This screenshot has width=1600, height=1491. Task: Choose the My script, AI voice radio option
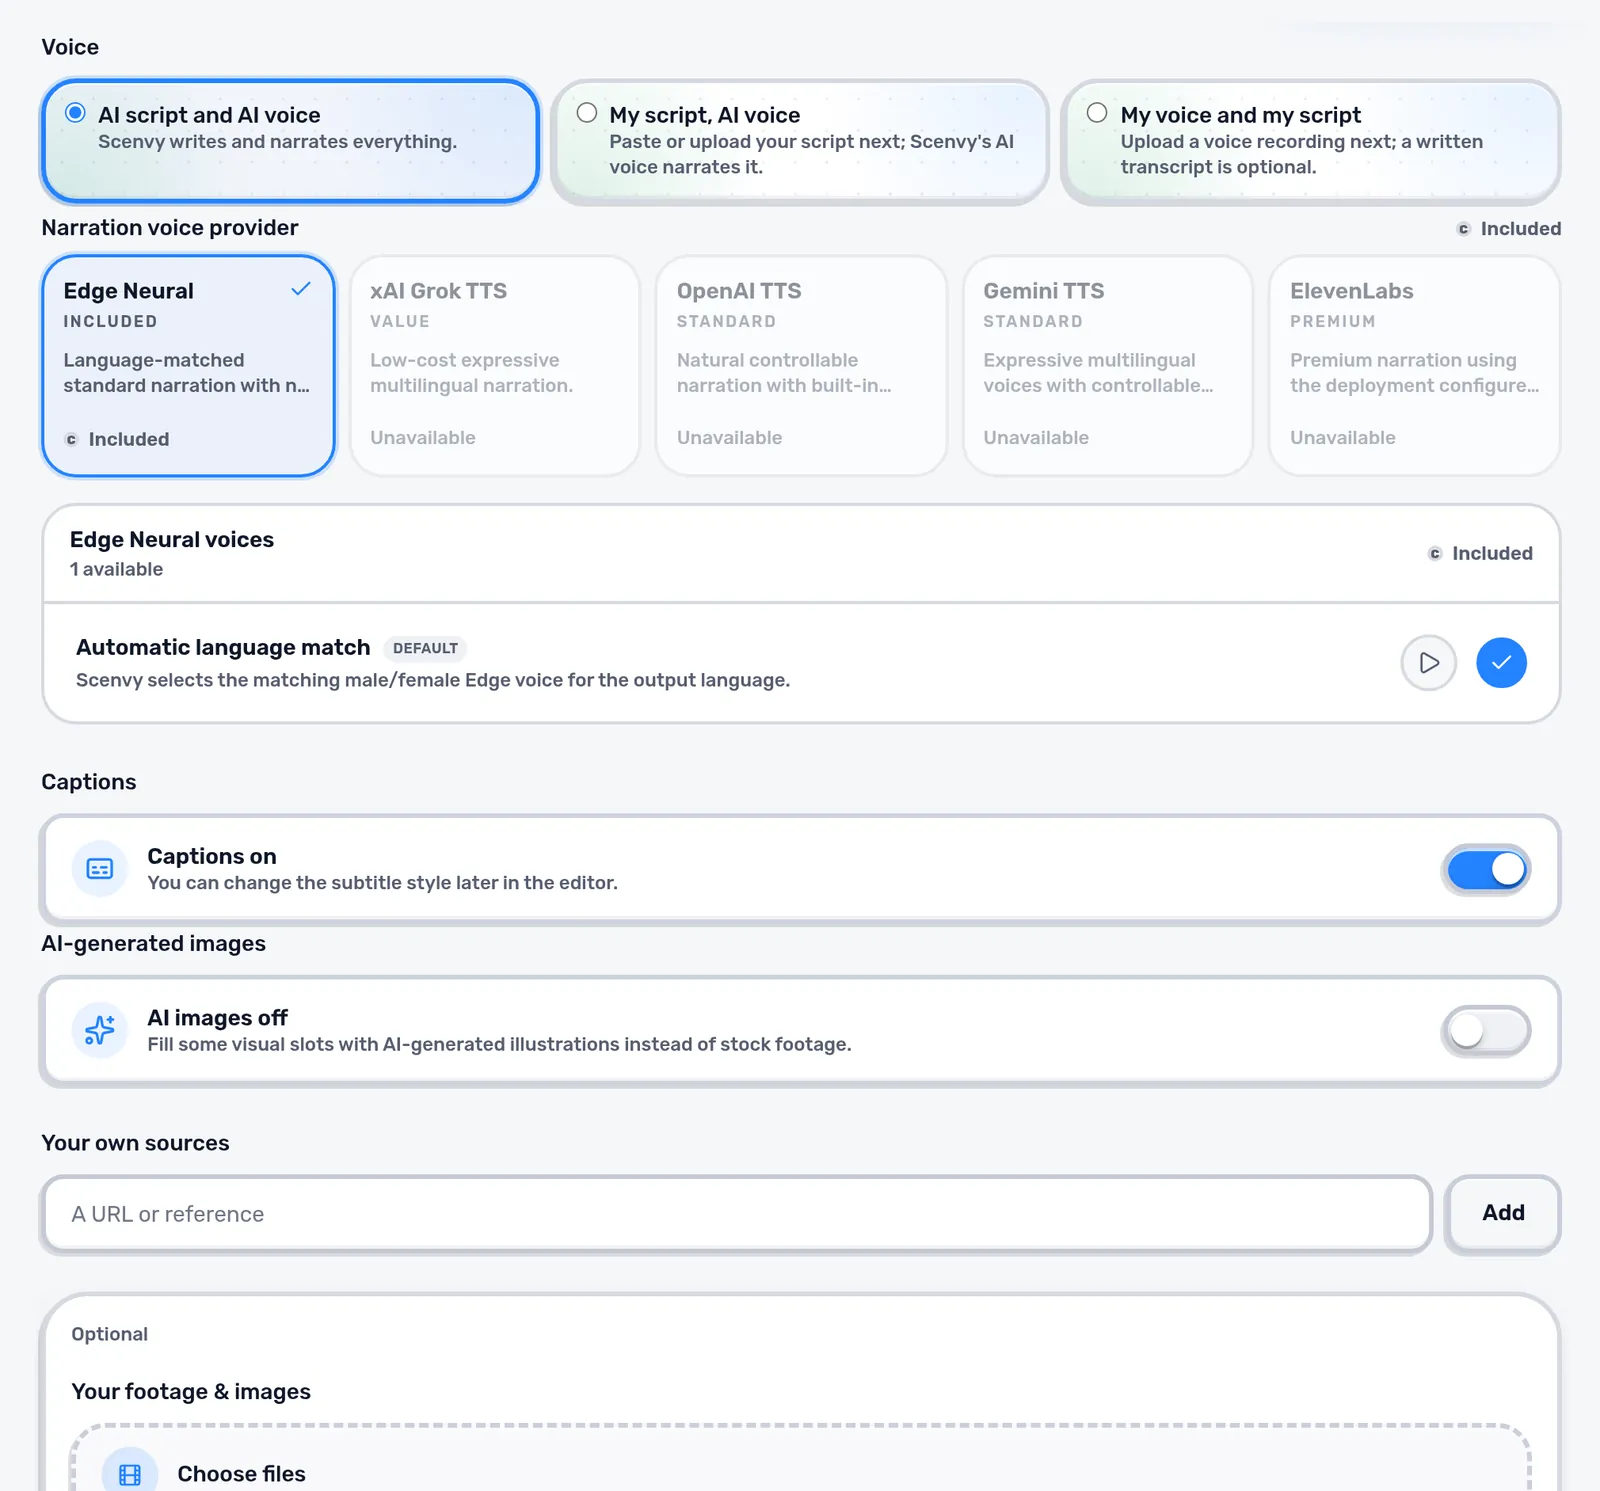[x=800, y=141]
